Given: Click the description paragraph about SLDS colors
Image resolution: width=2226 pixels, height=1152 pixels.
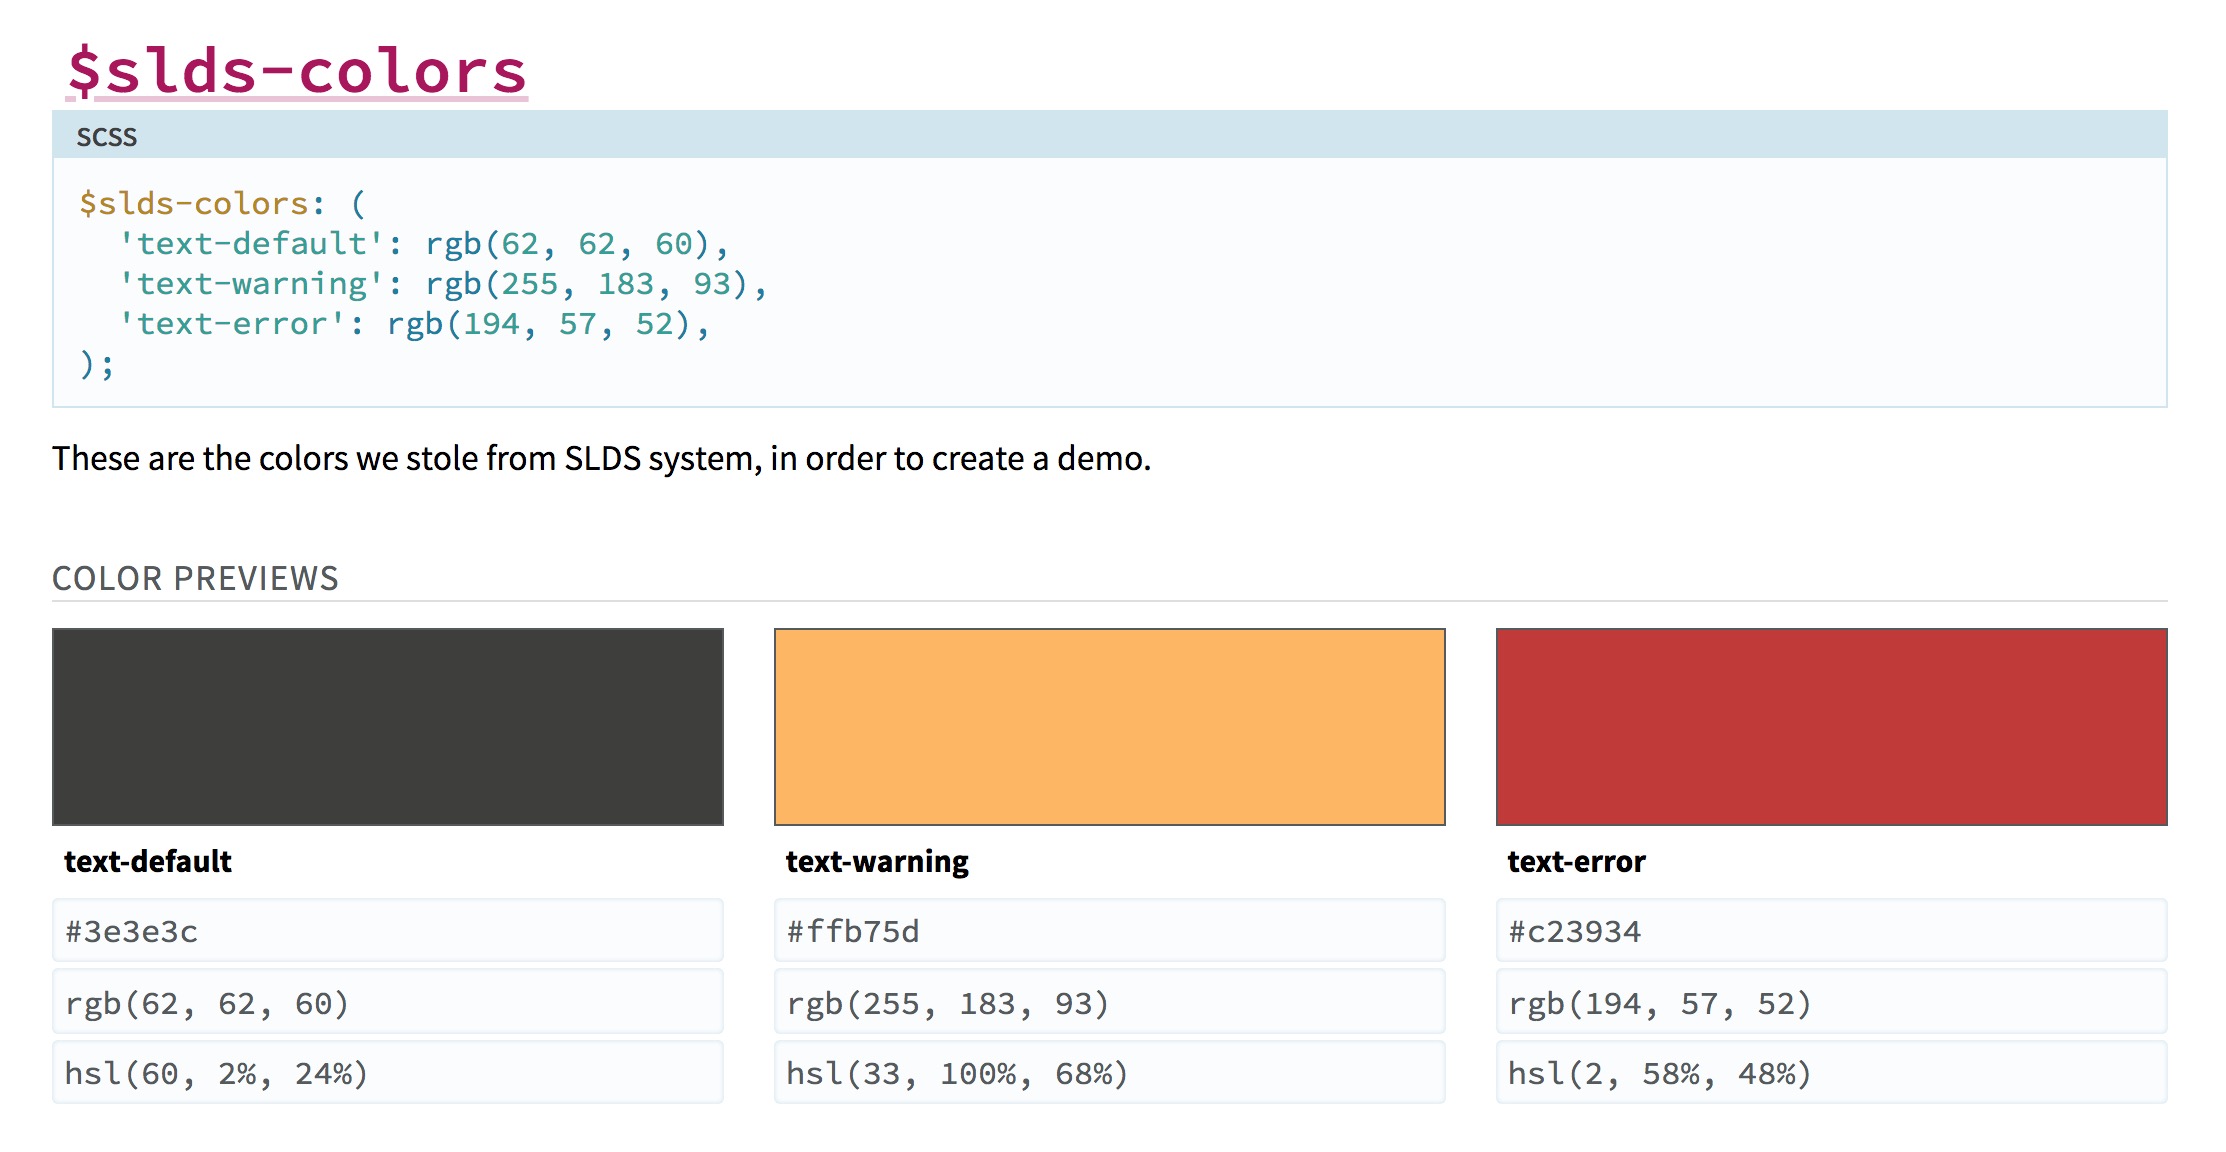Looking at the screenshot, I should [602, 458].
